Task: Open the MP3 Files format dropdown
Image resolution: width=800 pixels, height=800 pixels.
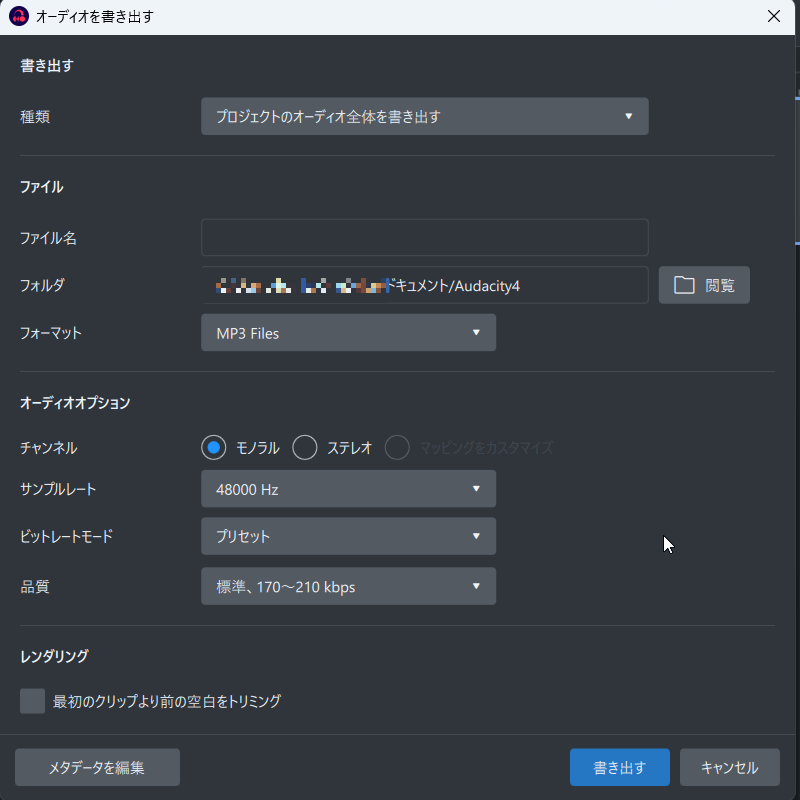Action: pos(348,333)
